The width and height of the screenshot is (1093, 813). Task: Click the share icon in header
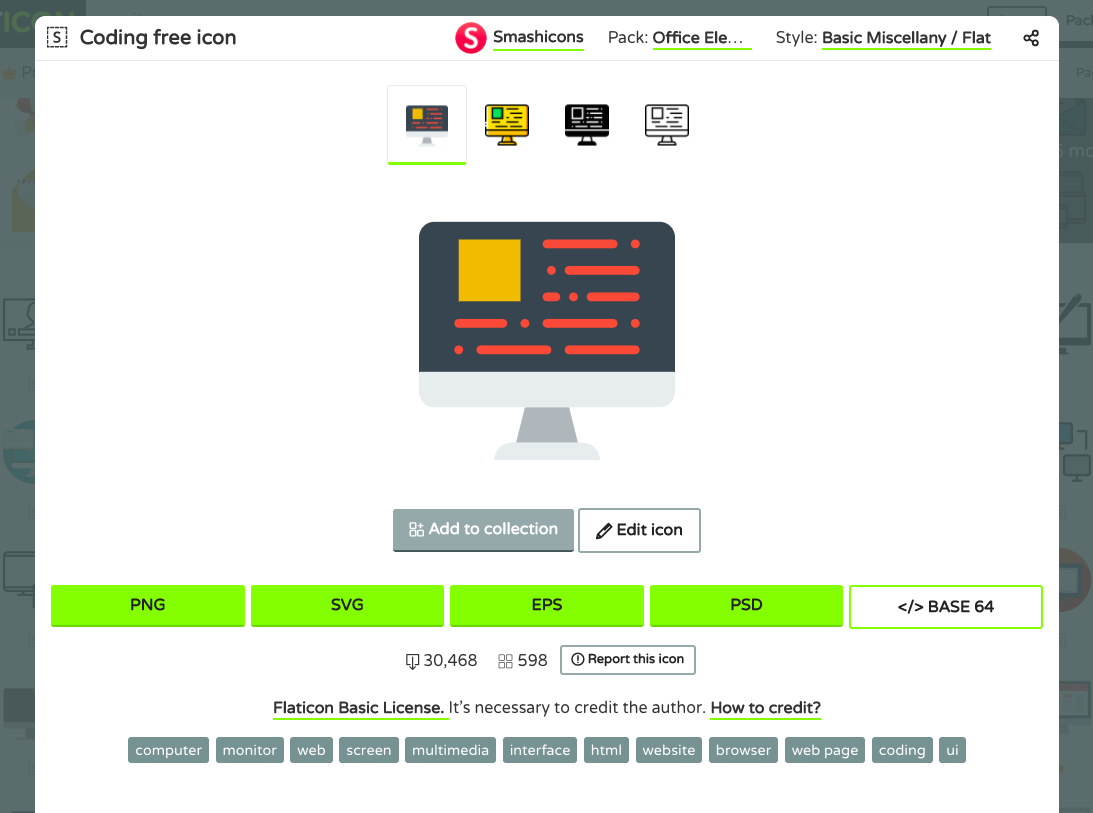point(1031,38)
